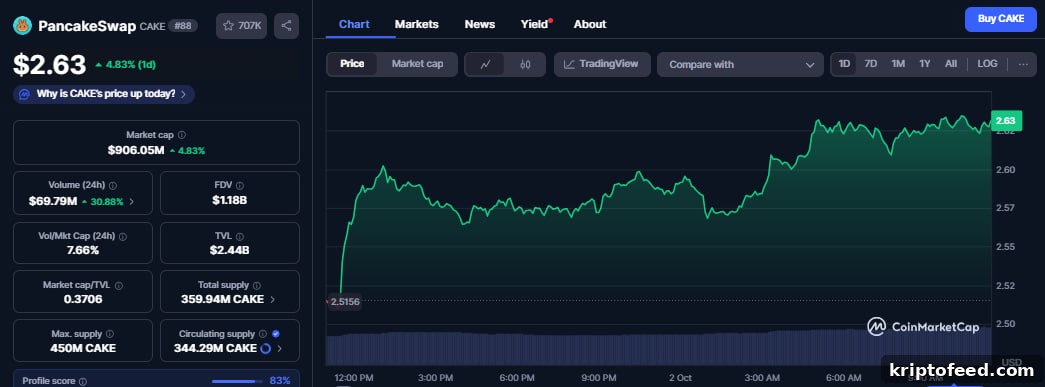
Task: Open more chart options ellipsis
Action: pos(1023,64)
